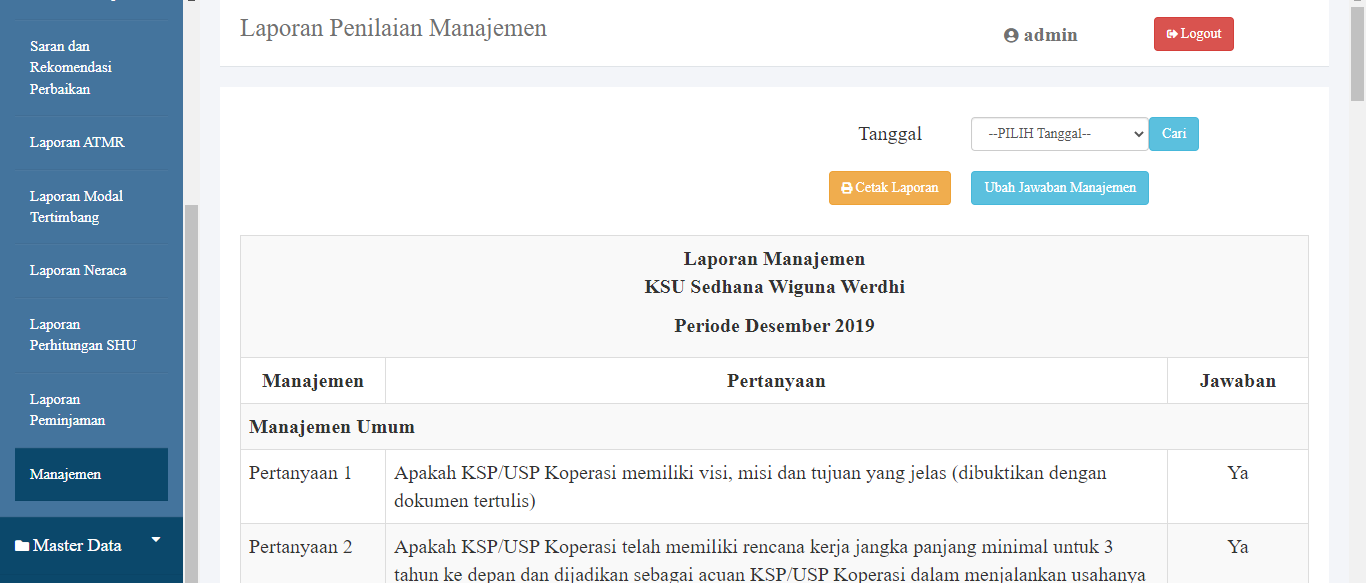Viewport: 1366px width, 583px height.
Task: Click the Laporan Manajemen table title
Action: coord(774,260)
